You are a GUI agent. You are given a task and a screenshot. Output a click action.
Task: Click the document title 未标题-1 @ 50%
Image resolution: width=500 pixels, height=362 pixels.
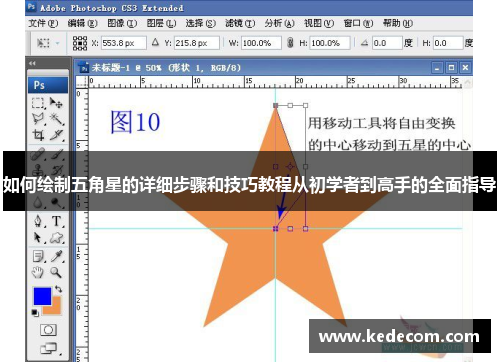coord(127,68)
